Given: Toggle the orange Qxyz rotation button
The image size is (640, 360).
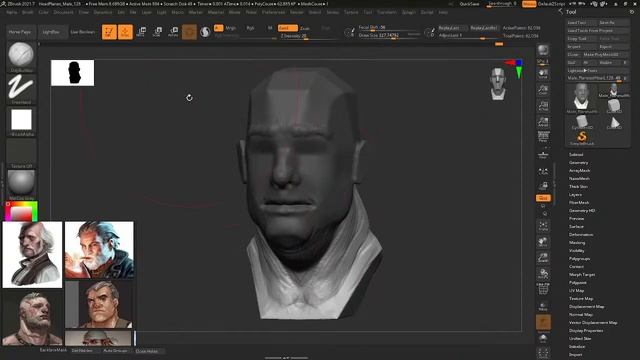Looking at the screenshot, I should 543,198.
